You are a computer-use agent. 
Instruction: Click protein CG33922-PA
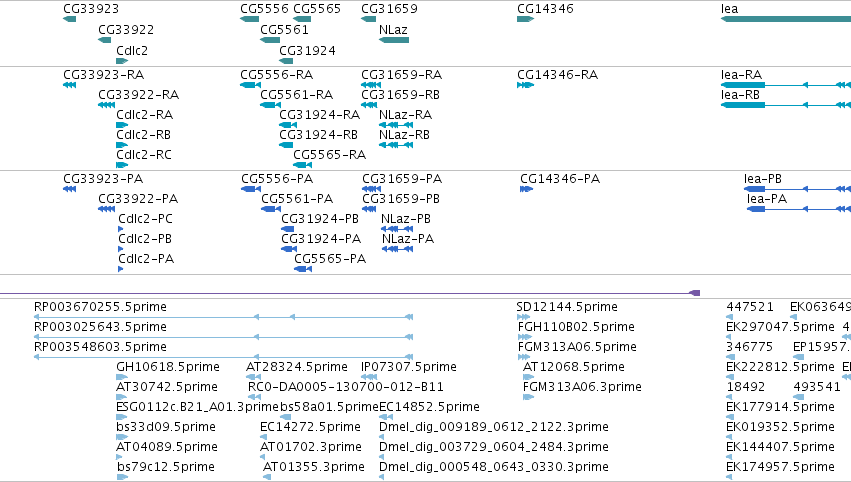pyautogui.click(x=138, y=199)
